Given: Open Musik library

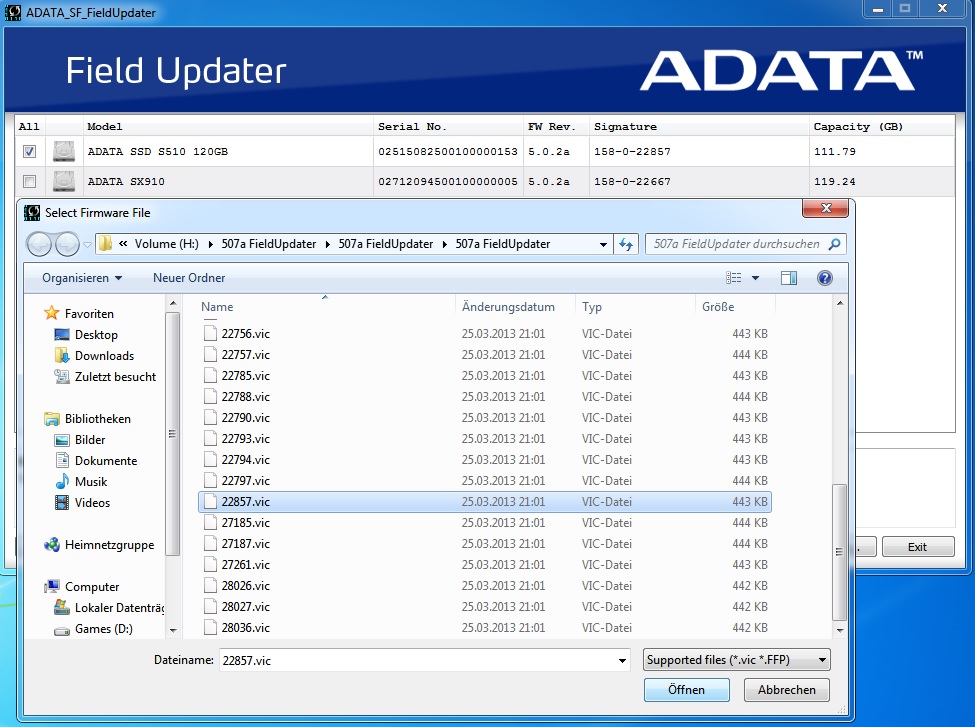Looking at the screenshot, I should [81, 482].
